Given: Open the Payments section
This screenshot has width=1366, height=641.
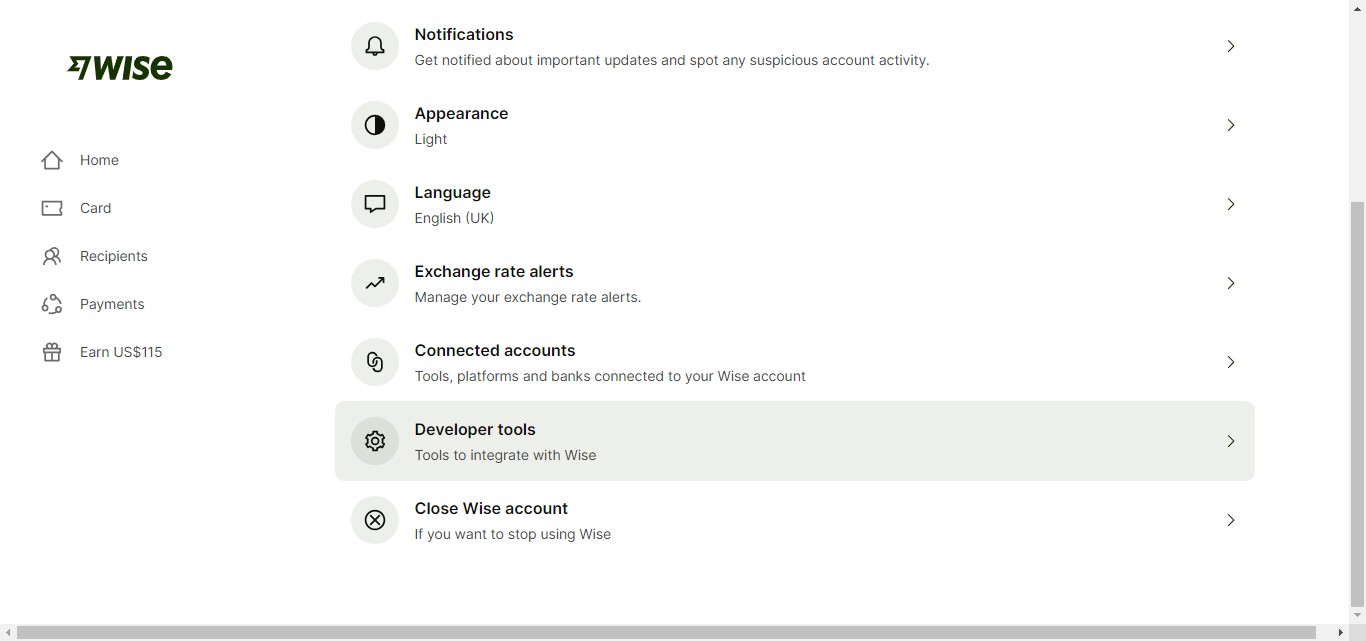Looking at the screenshot, I should coord(111,304).
